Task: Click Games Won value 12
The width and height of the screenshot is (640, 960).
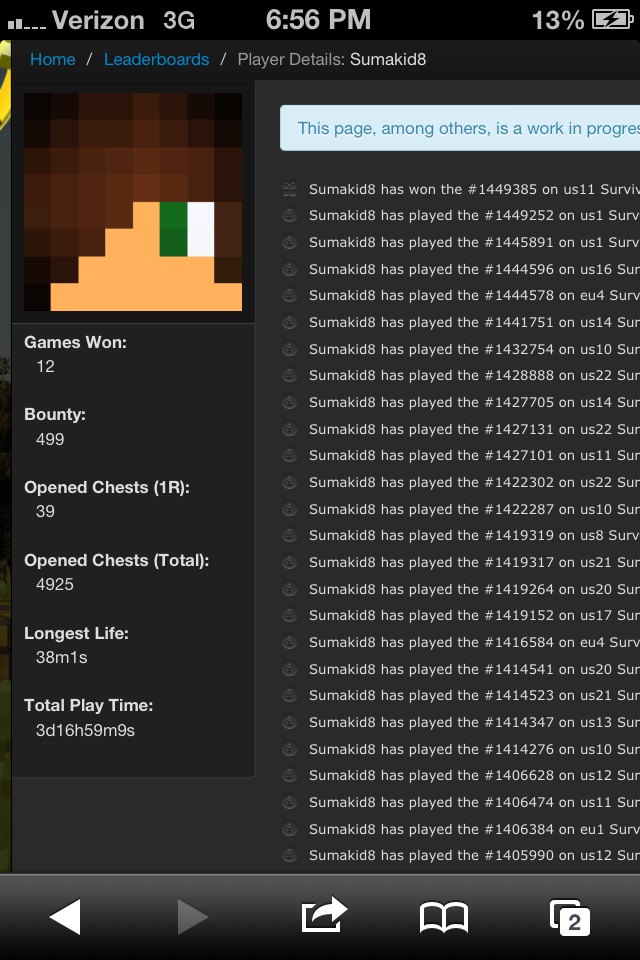Action: [x=45, y=367]
